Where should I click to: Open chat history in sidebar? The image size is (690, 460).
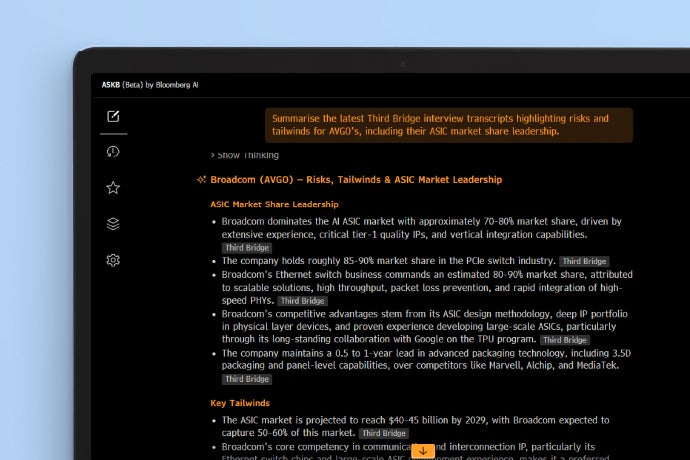[x=113, y=152]
